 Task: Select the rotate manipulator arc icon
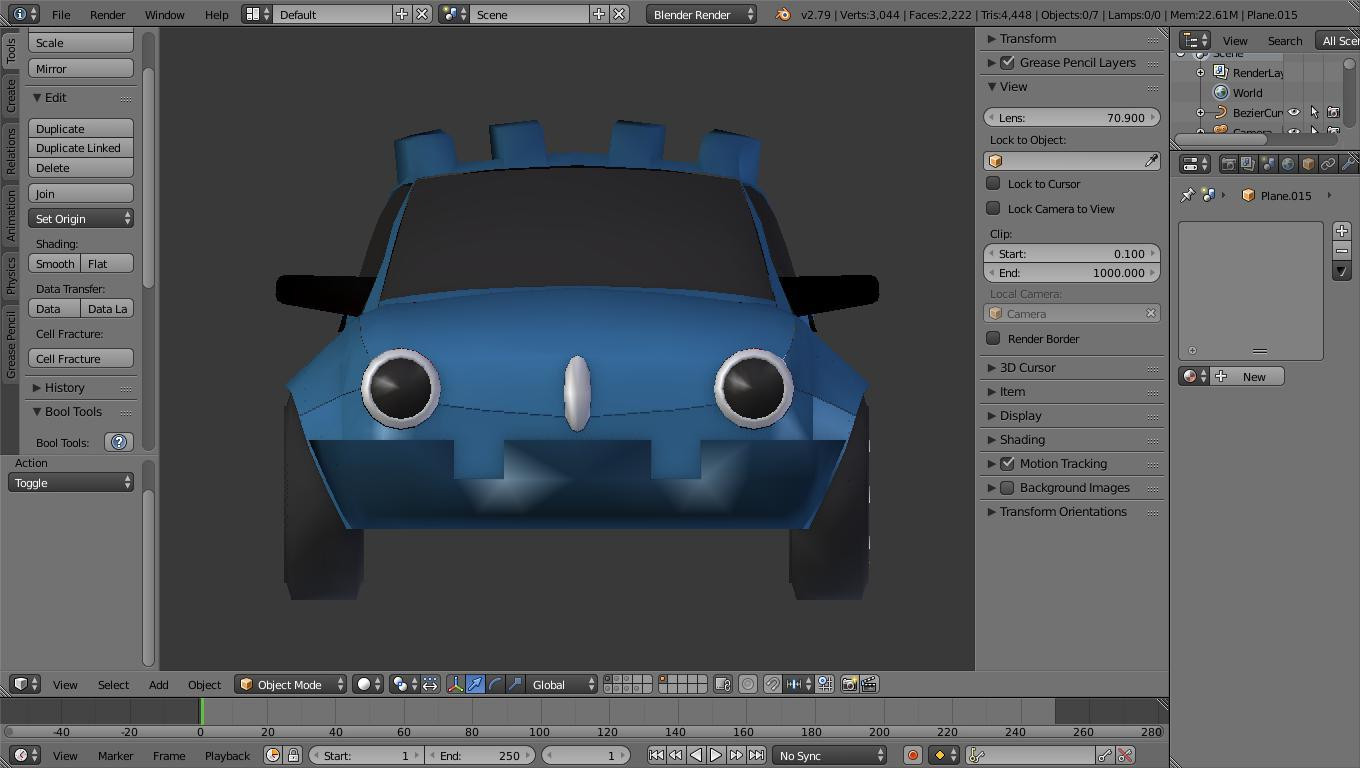coord(495,684)
